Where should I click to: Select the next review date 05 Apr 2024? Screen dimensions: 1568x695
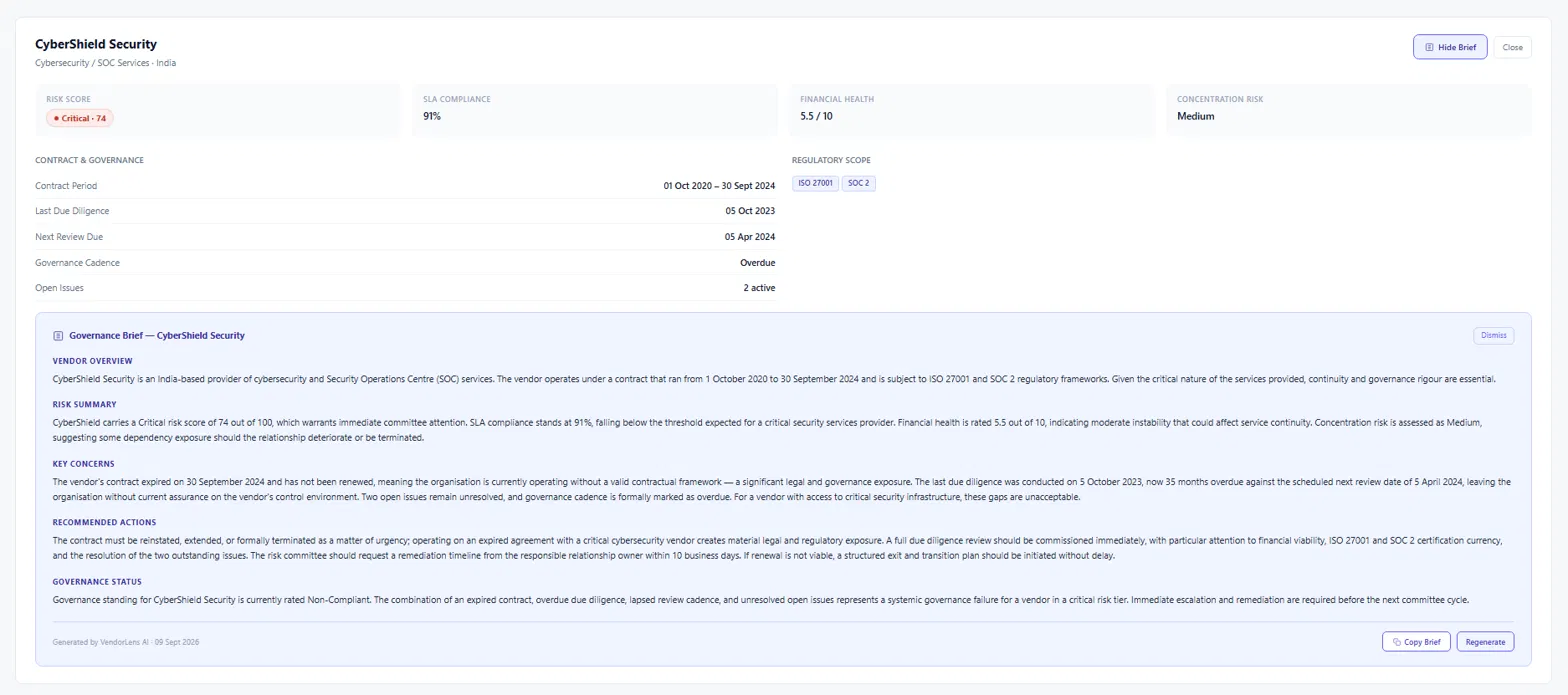click(750, 237)
